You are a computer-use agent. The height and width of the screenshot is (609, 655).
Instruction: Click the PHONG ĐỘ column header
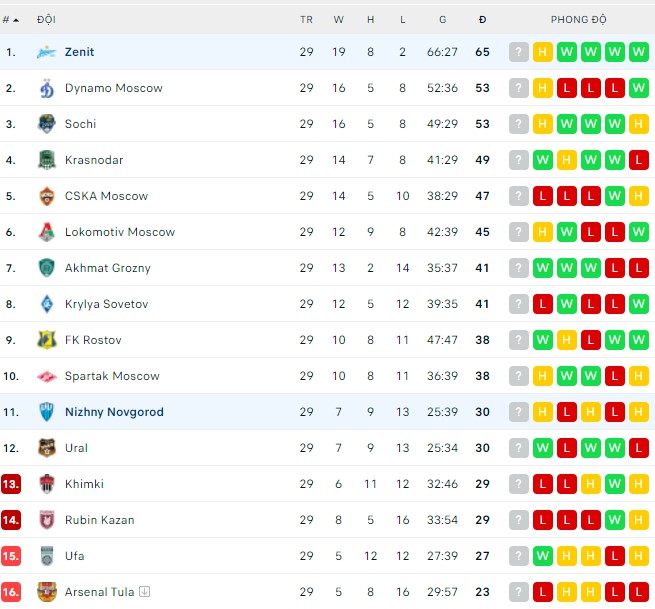click(x=578, y=20)
